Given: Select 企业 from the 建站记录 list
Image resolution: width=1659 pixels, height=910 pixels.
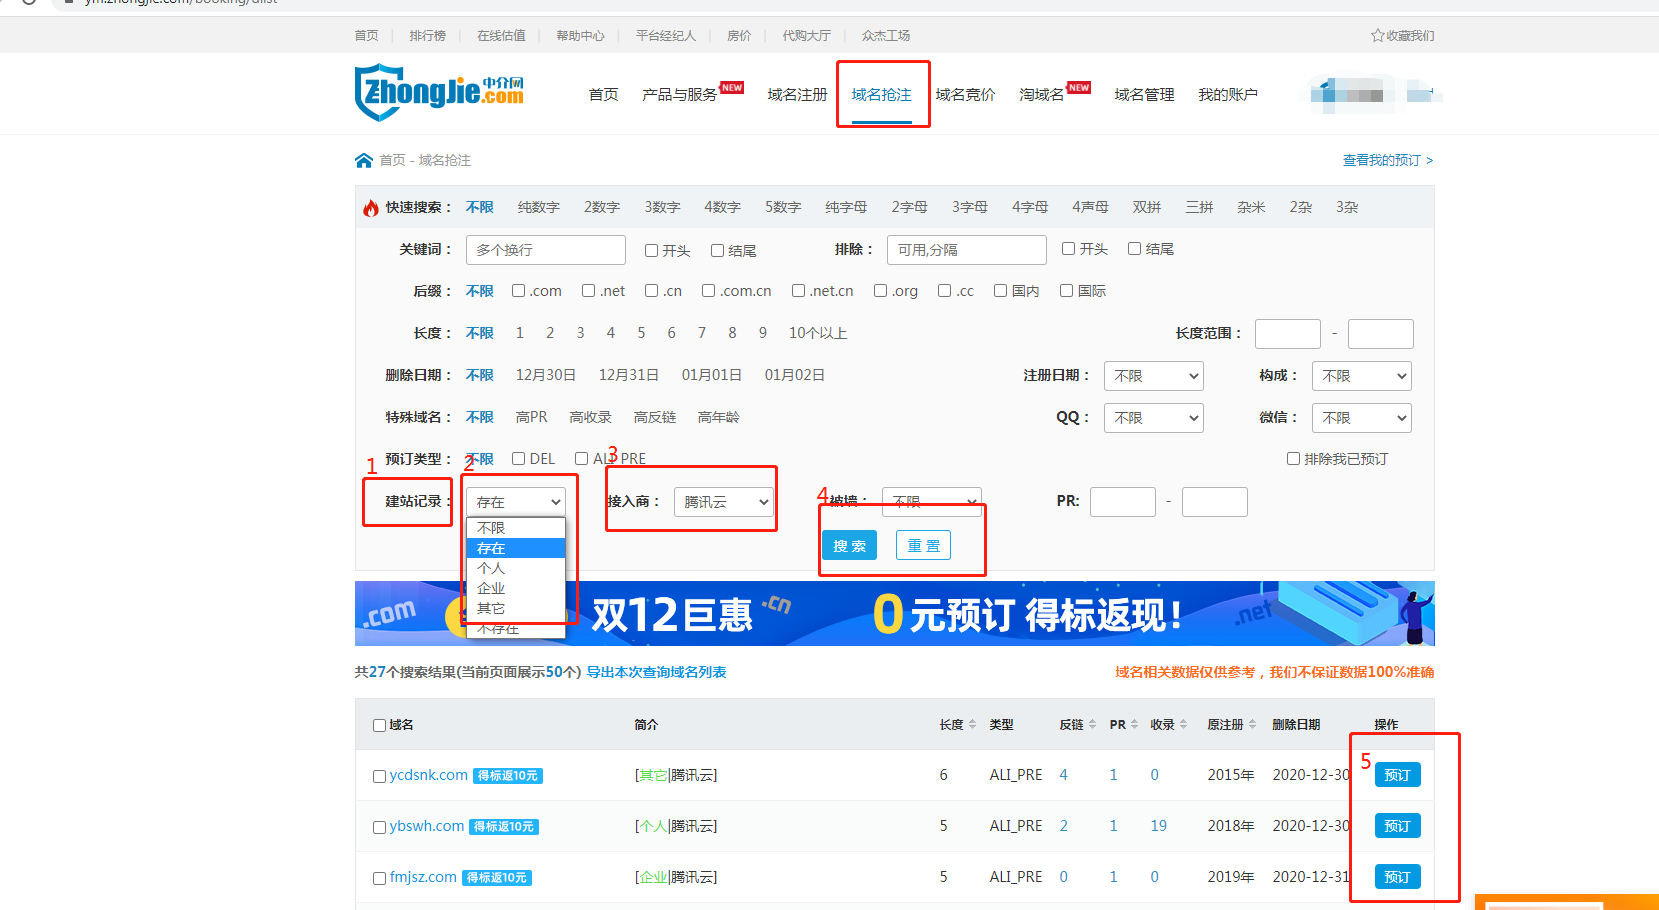Looking at the screenshot, I should pos(491,588).
